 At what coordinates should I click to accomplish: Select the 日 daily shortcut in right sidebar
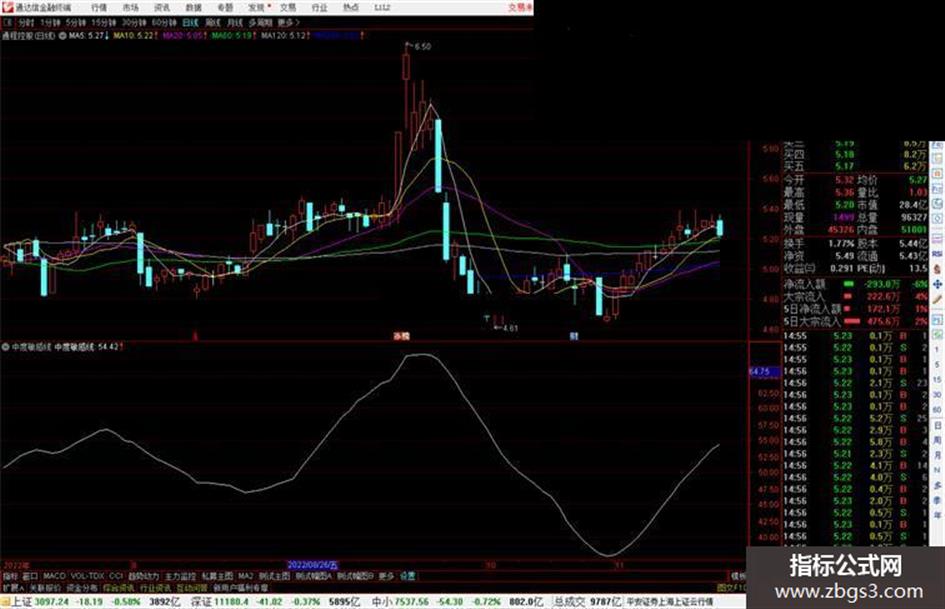[x=937, y=426]
